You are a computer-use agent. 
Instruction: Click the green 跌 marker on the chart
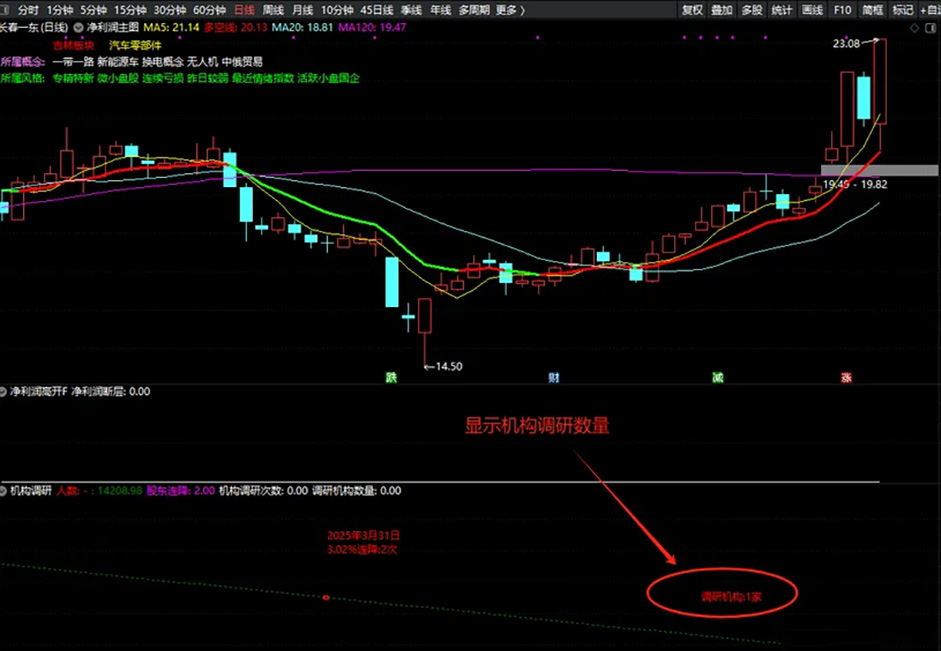pyautogui.click(x=392, y=378)
